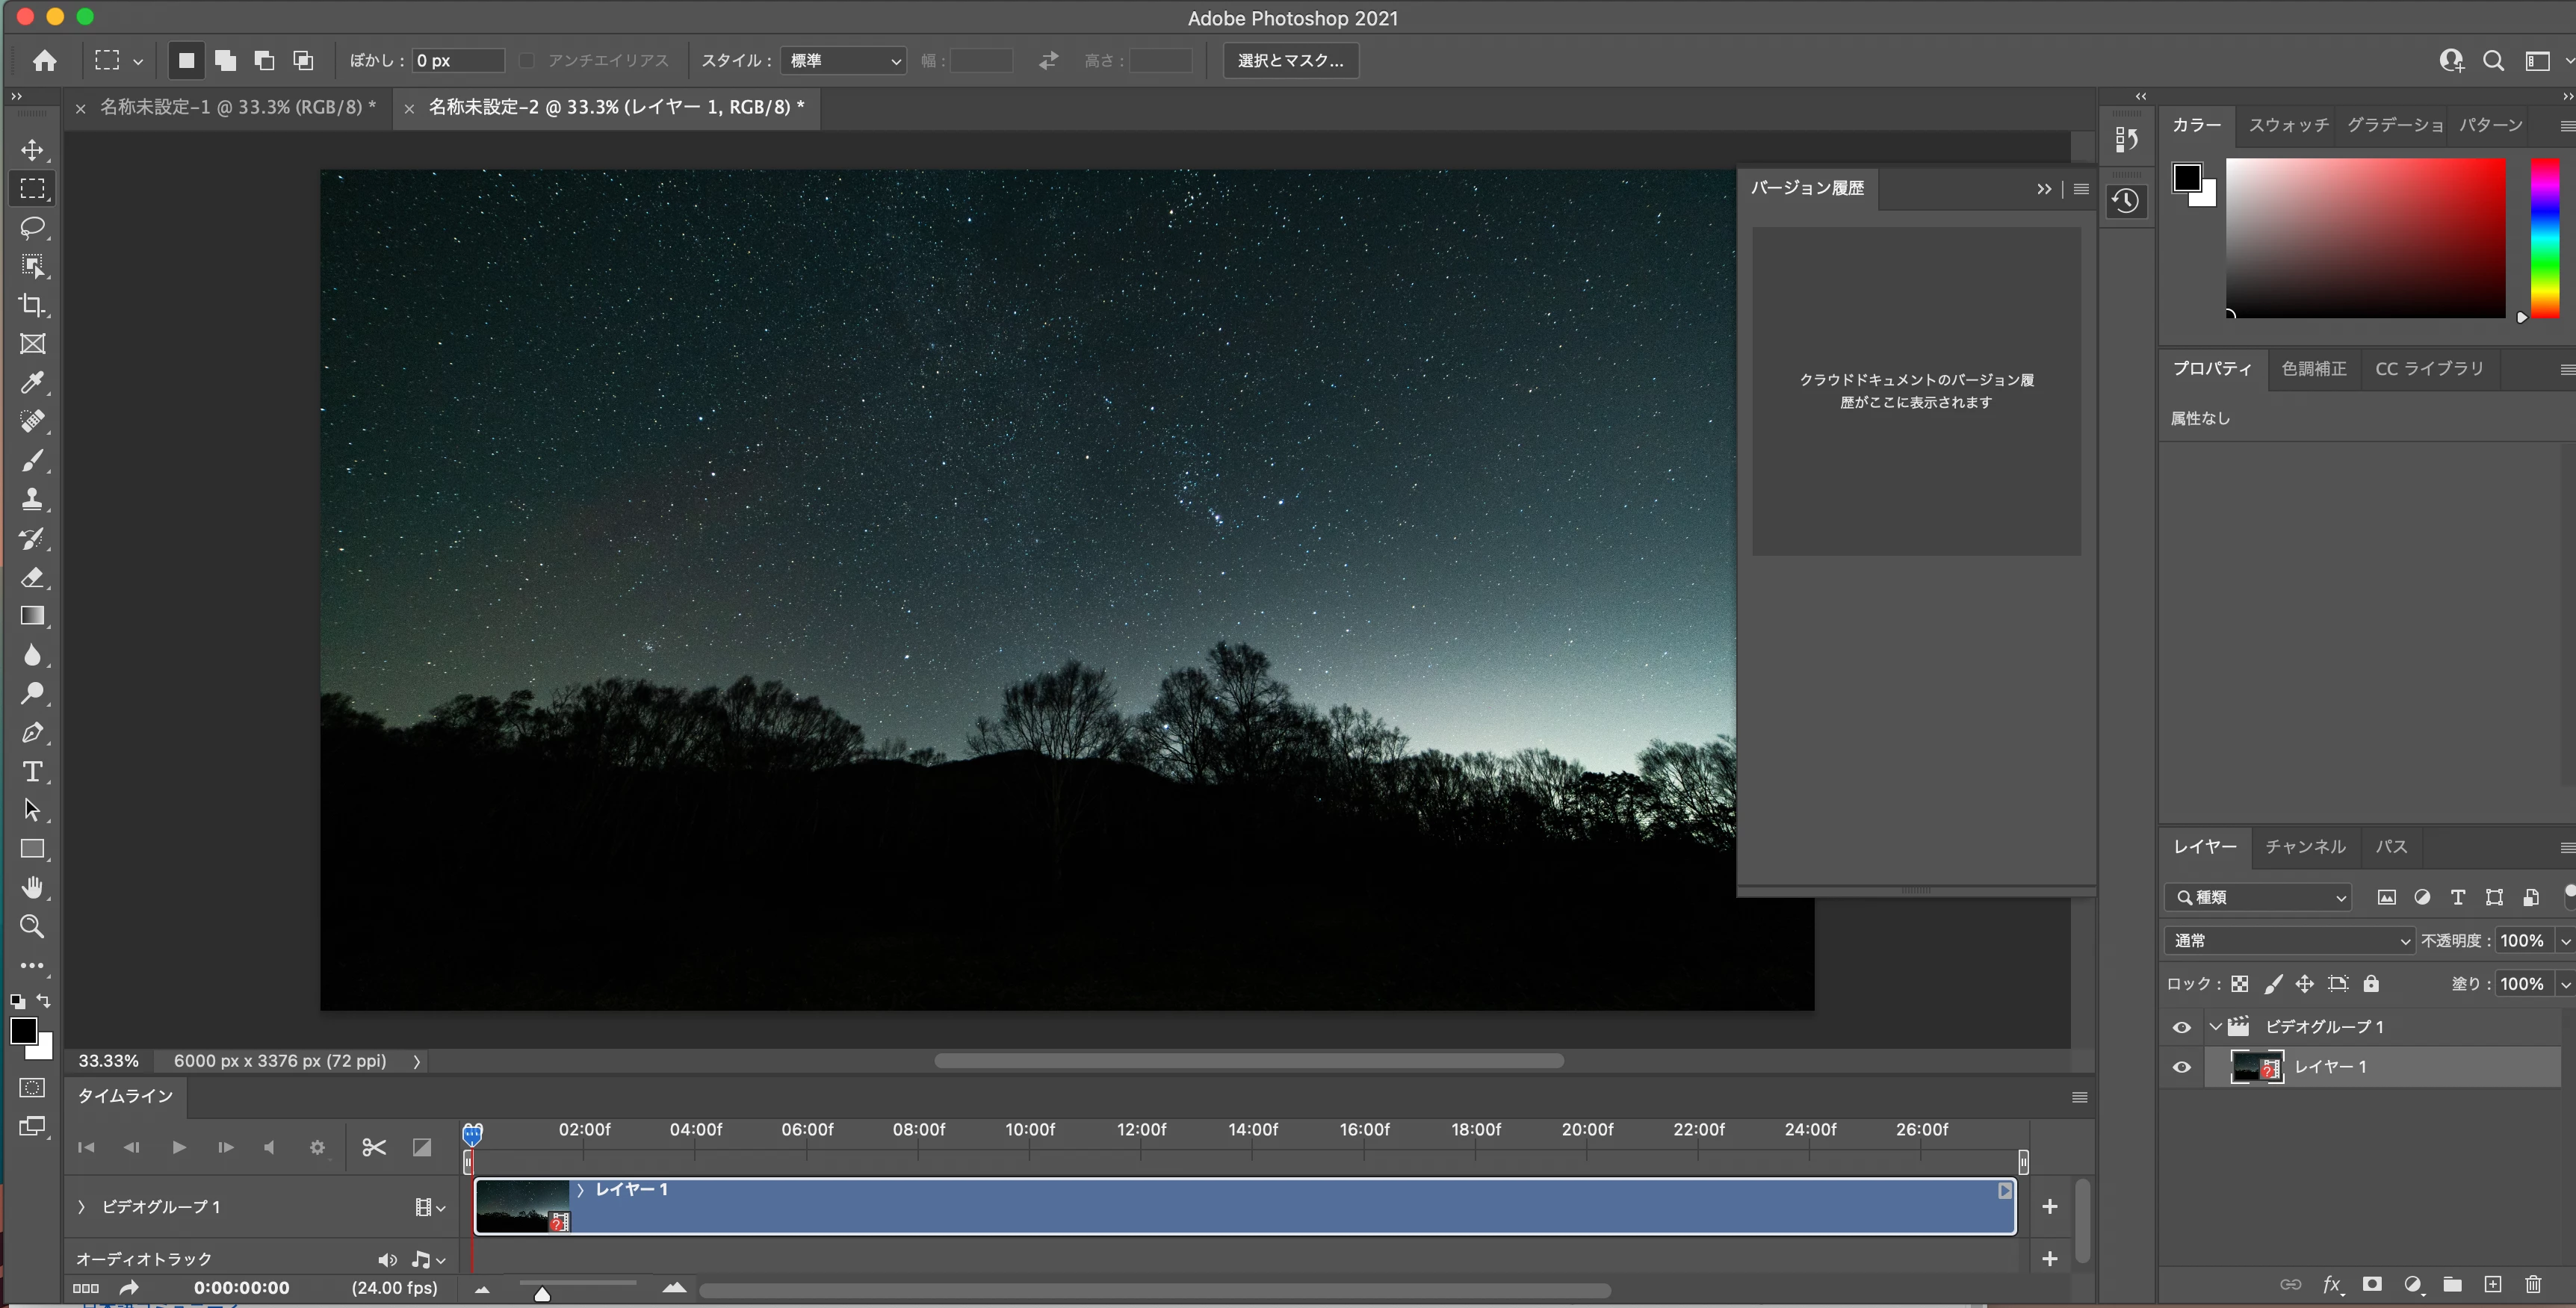Open the blend mode dropdown showing 通常
This screenshot has width=2576, height=1308.
point(2289,940)
